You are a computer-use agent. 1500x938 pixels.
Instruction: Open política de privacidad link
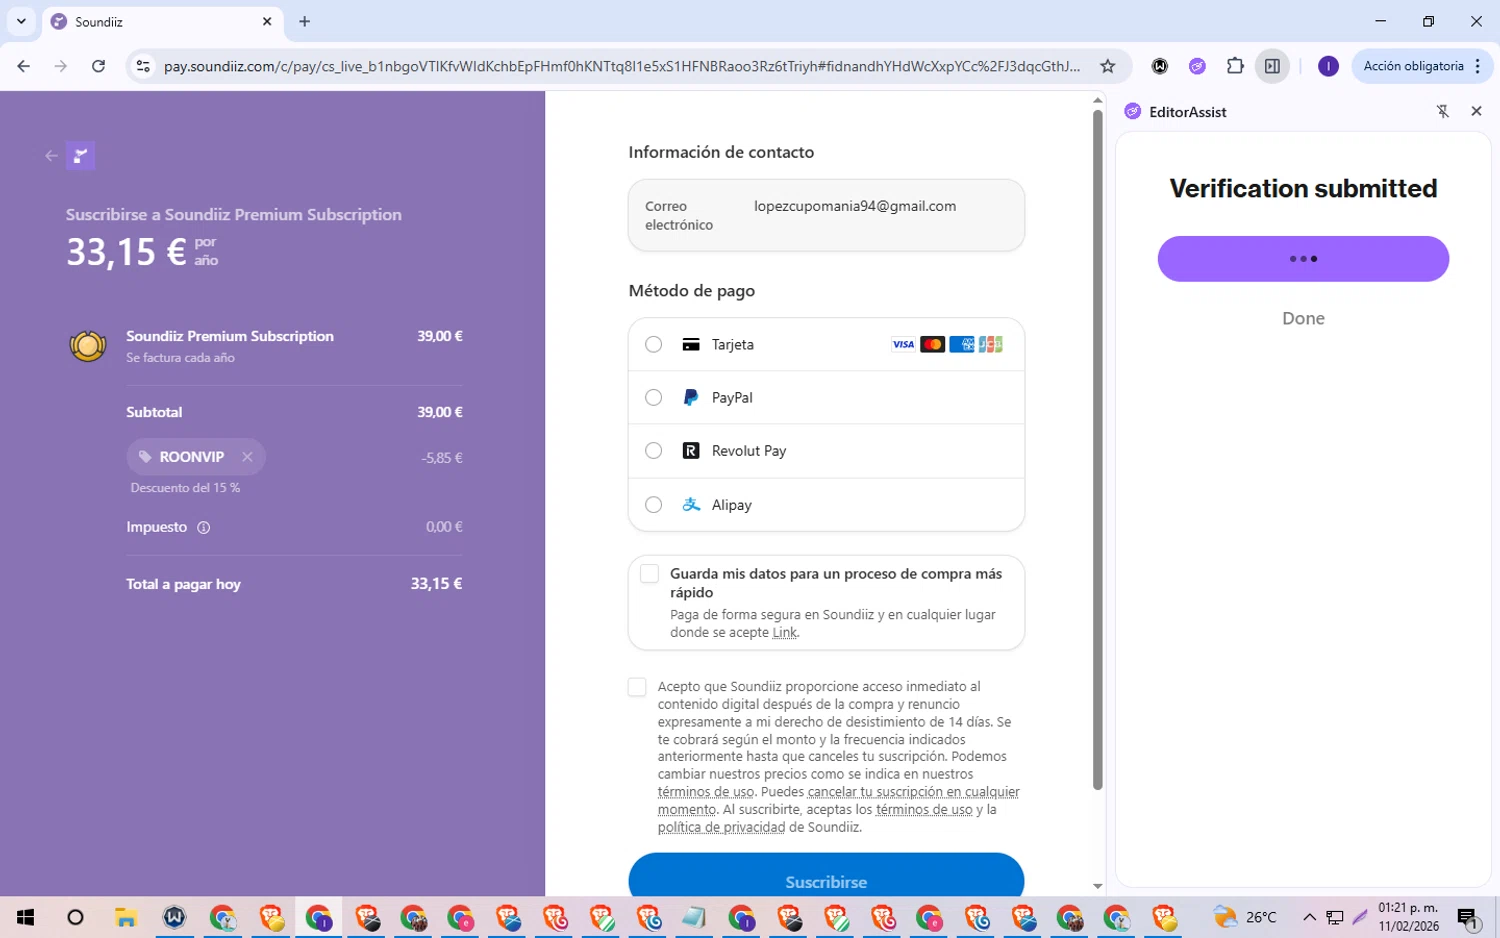pos(721,827)
